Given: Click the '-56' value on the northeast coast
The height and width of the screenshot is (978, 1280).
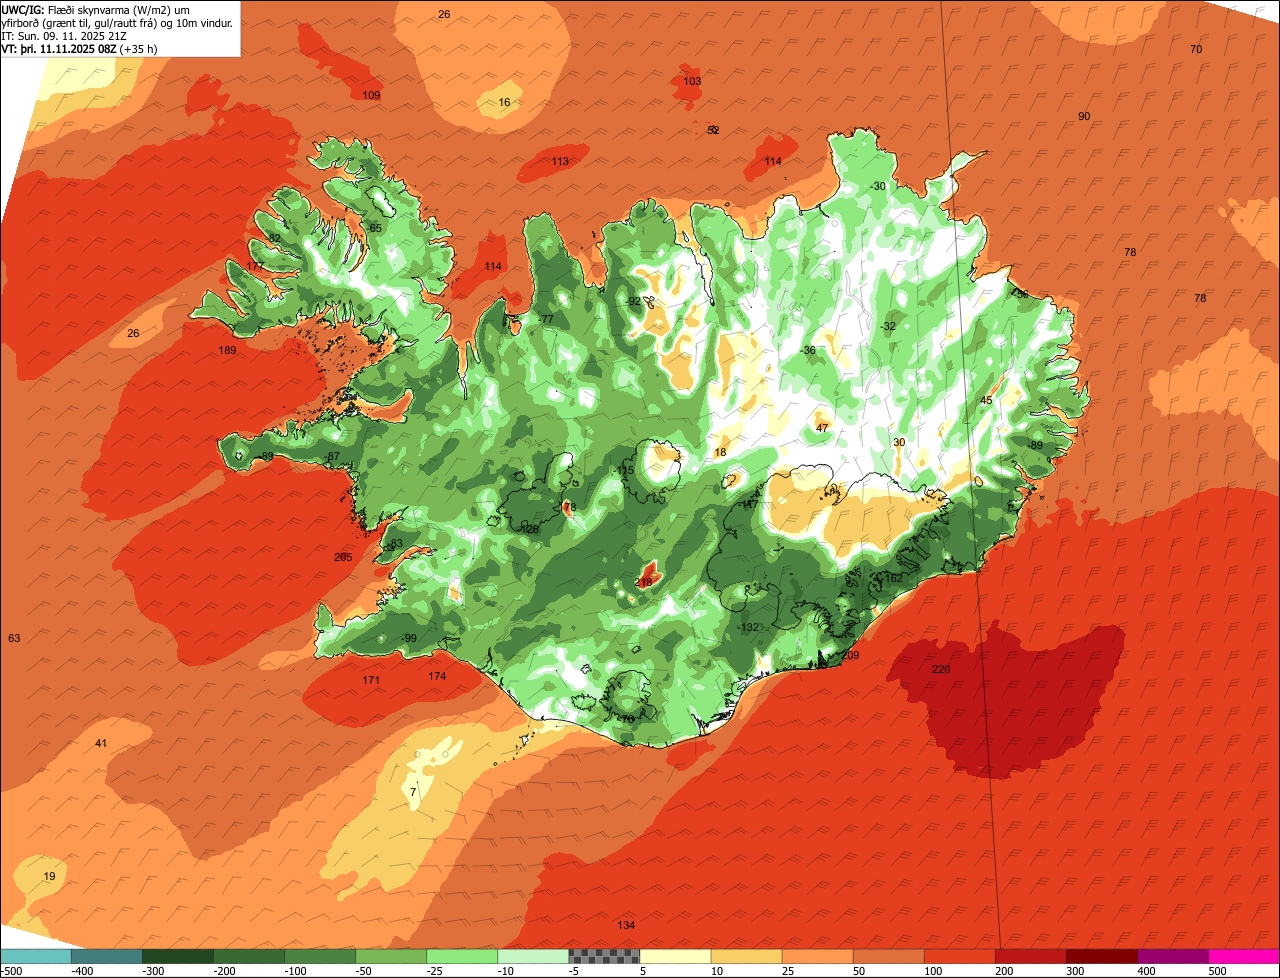Looking at the screenshot, I should [1019, 295].
